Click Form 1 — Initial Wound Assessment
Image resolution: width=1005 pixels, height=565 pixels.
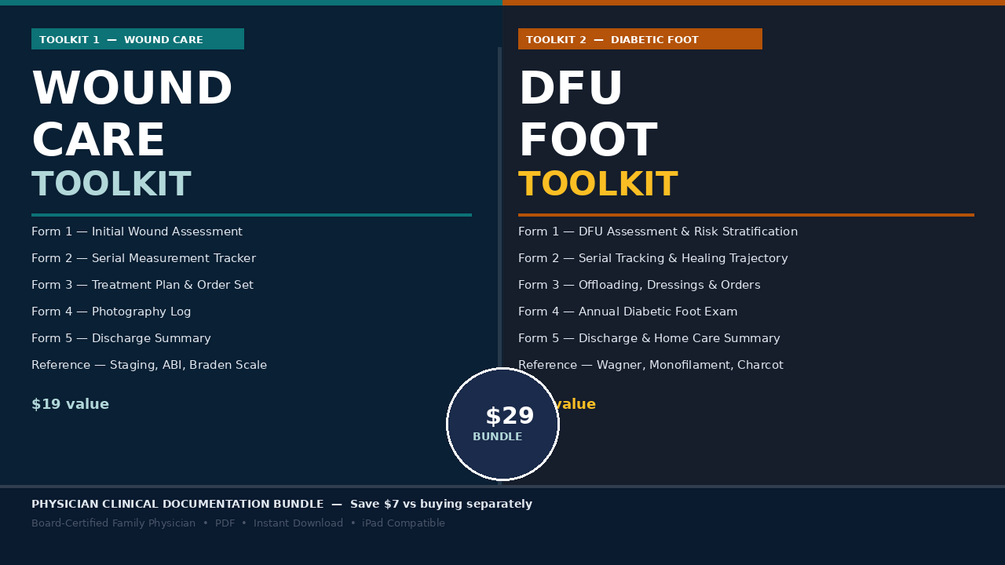[137, 231]
